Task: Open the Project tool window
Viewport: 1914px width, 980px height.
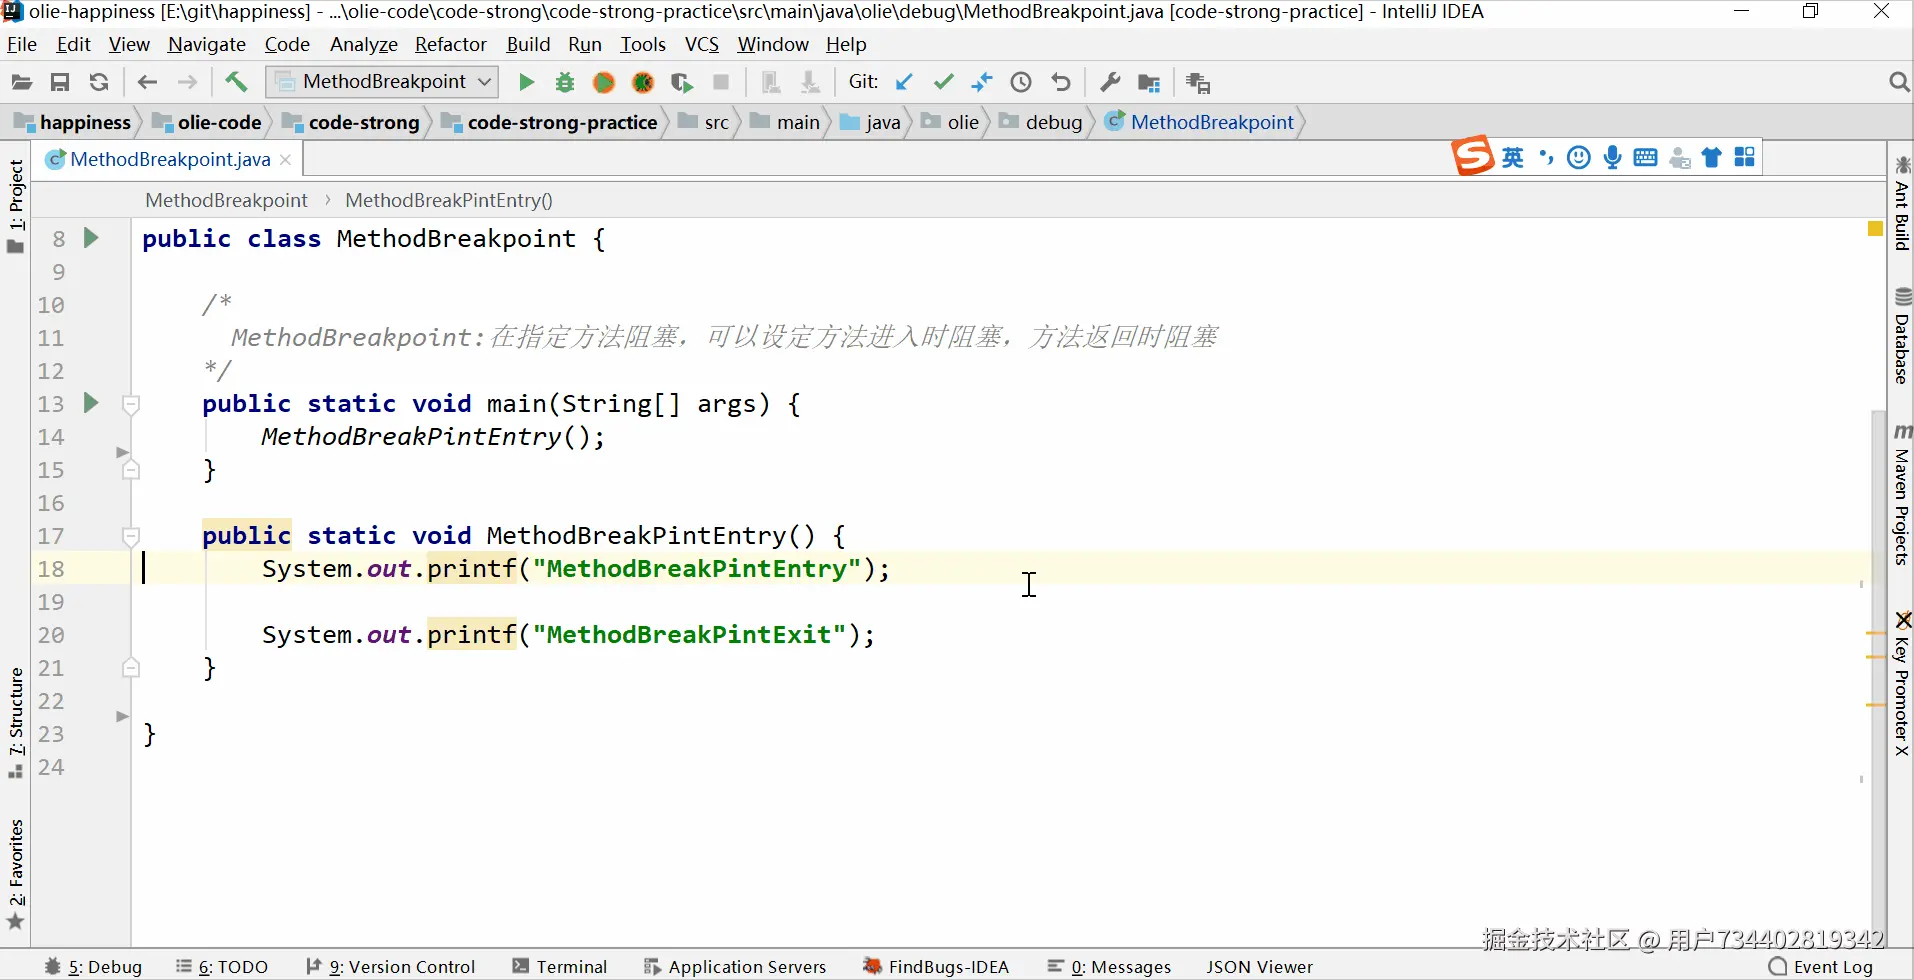Action: (16, 206)
